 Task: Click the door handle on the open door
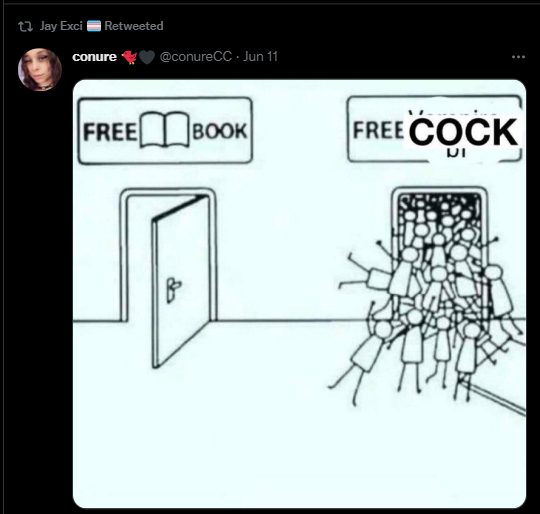(x=173, y=288)
